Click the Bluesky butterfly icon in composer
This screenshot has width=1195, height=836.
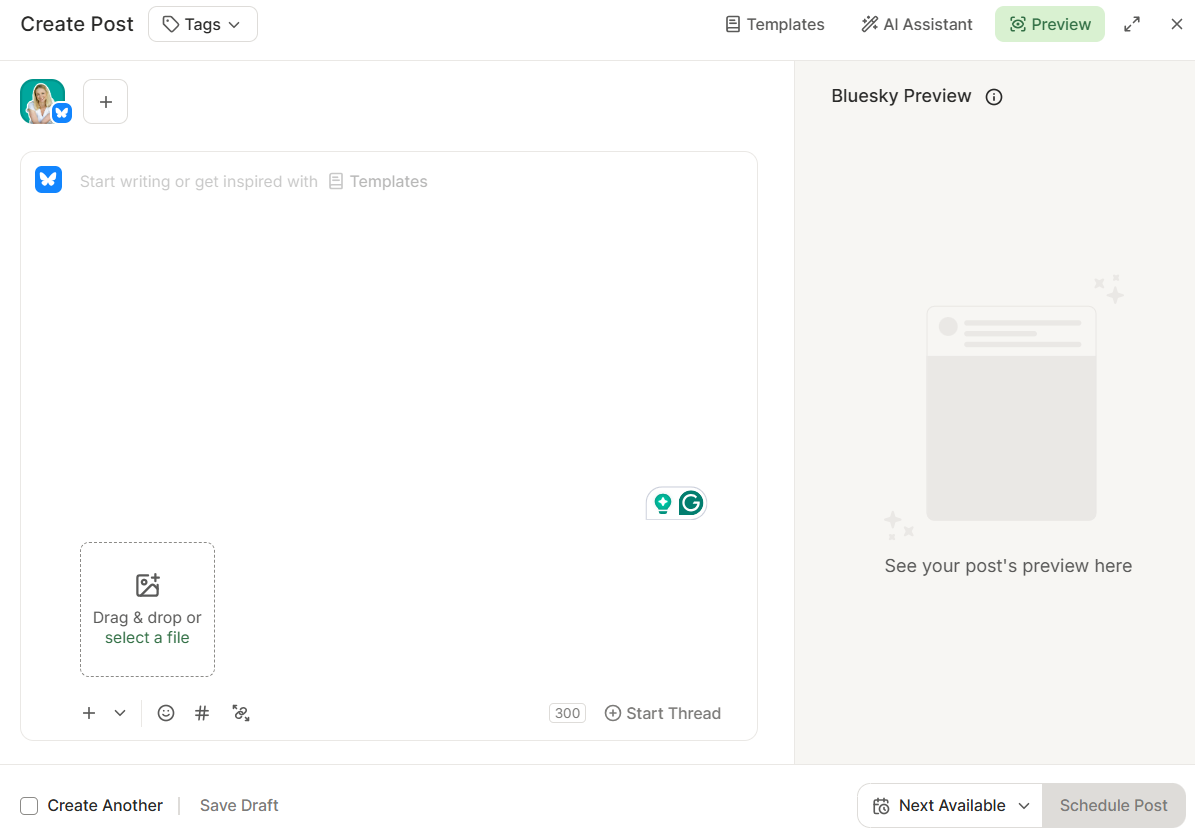(49, 180)
